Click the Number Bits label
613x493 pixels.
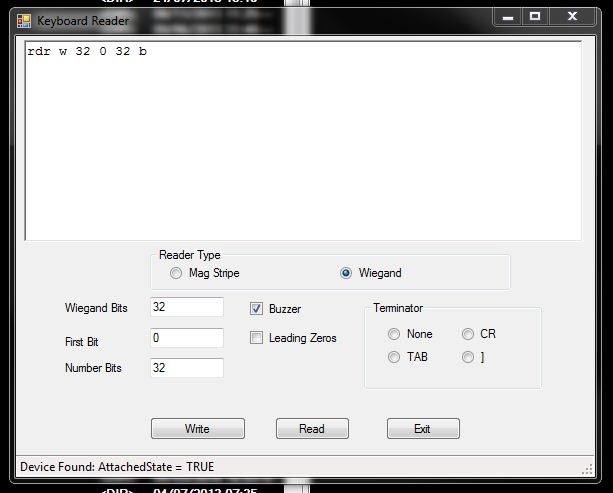(x=93, y=368)
